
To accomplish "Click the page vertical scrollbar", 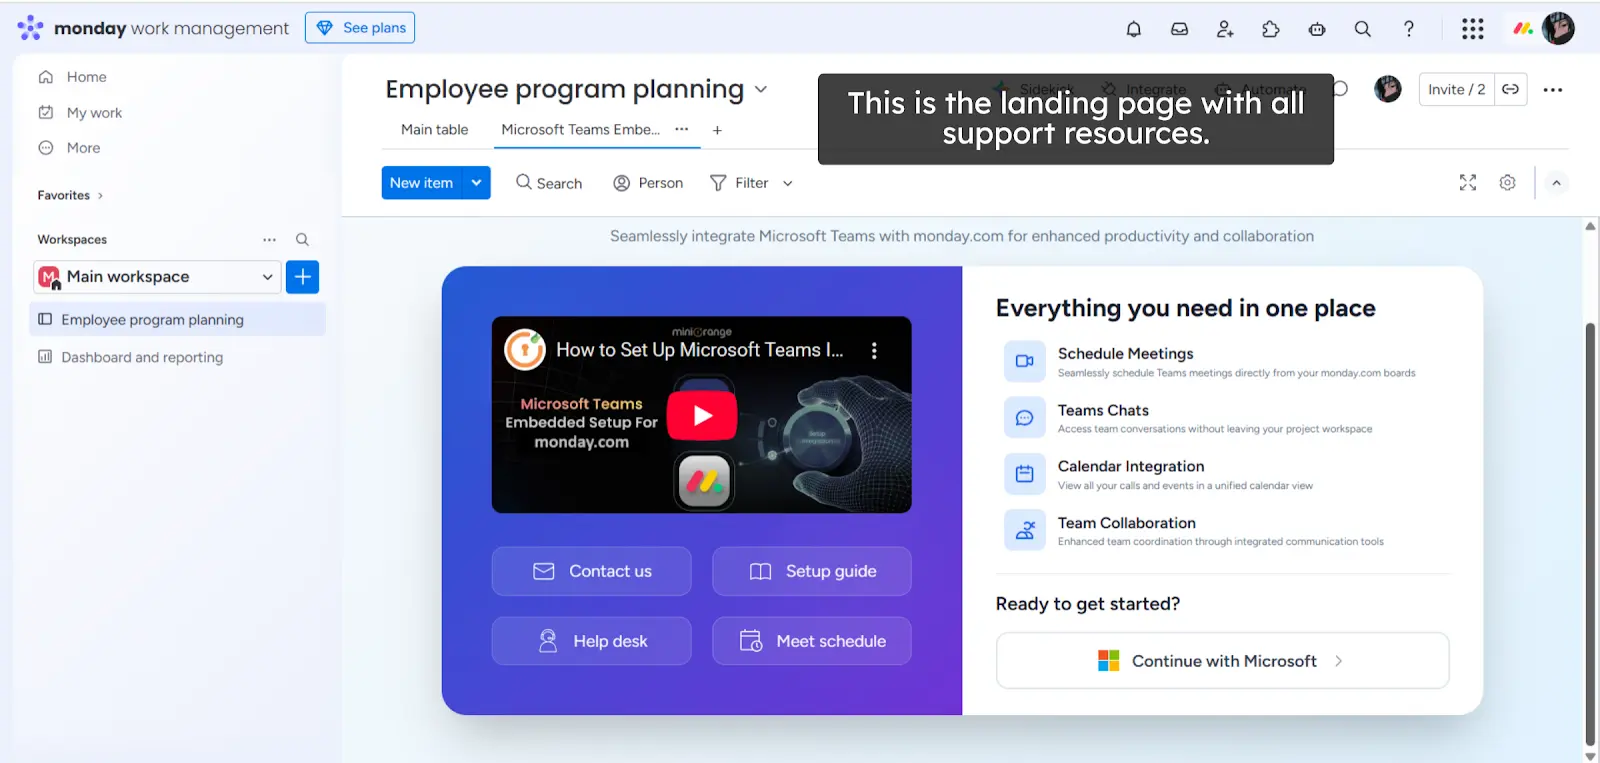I will click(x=1590, y=534).
